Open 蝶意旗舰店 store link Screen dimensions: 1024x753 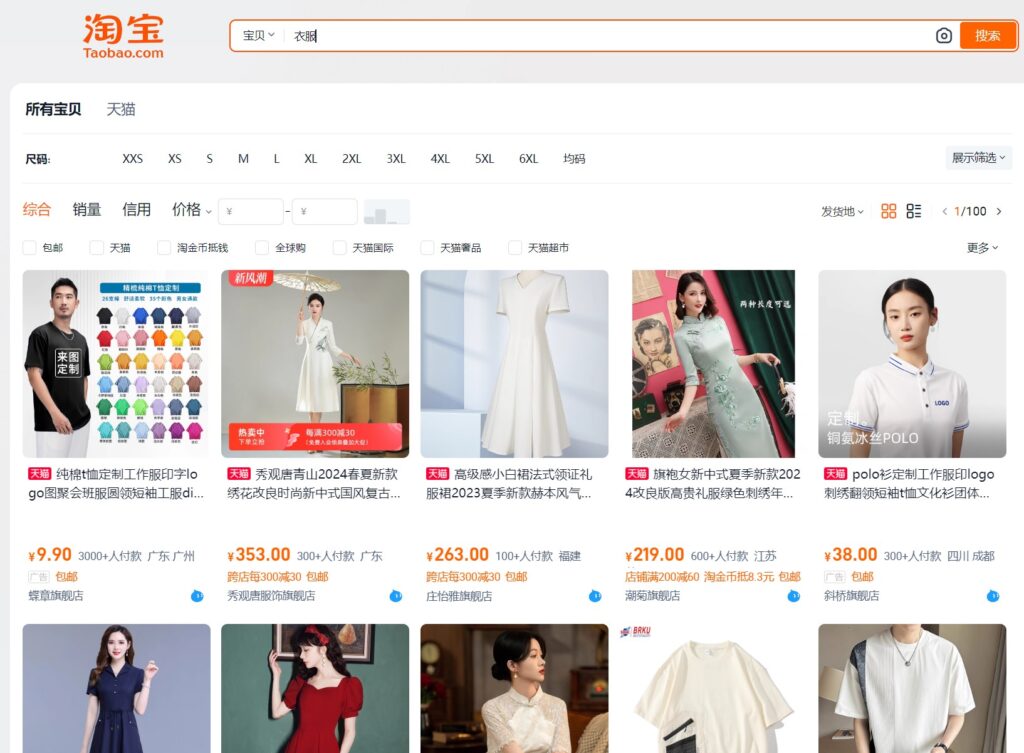(56, 596)
